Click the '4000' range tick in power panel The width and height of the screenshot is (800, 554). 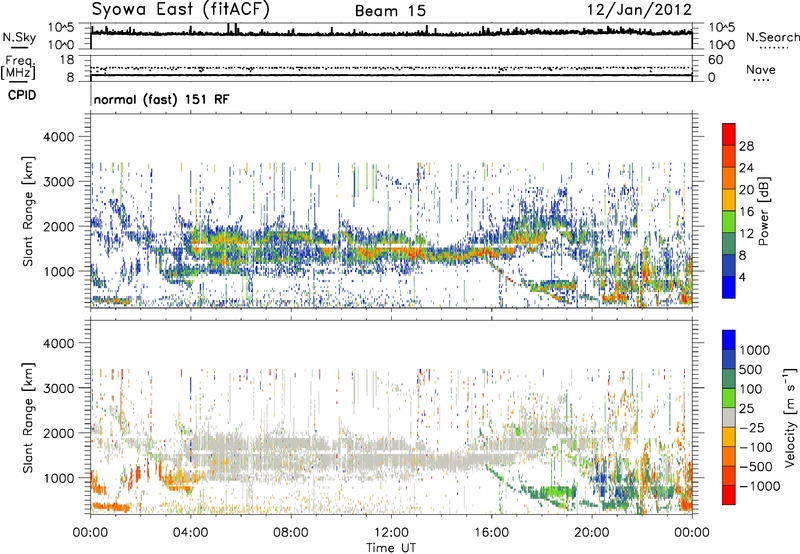click(59, 137)
